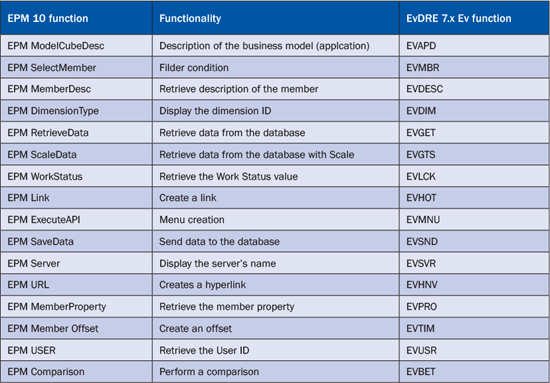Select the Retrieve the Work Status value cell
Image resolution: width=550 pixels, height=383 pixels.
[276, 176]
